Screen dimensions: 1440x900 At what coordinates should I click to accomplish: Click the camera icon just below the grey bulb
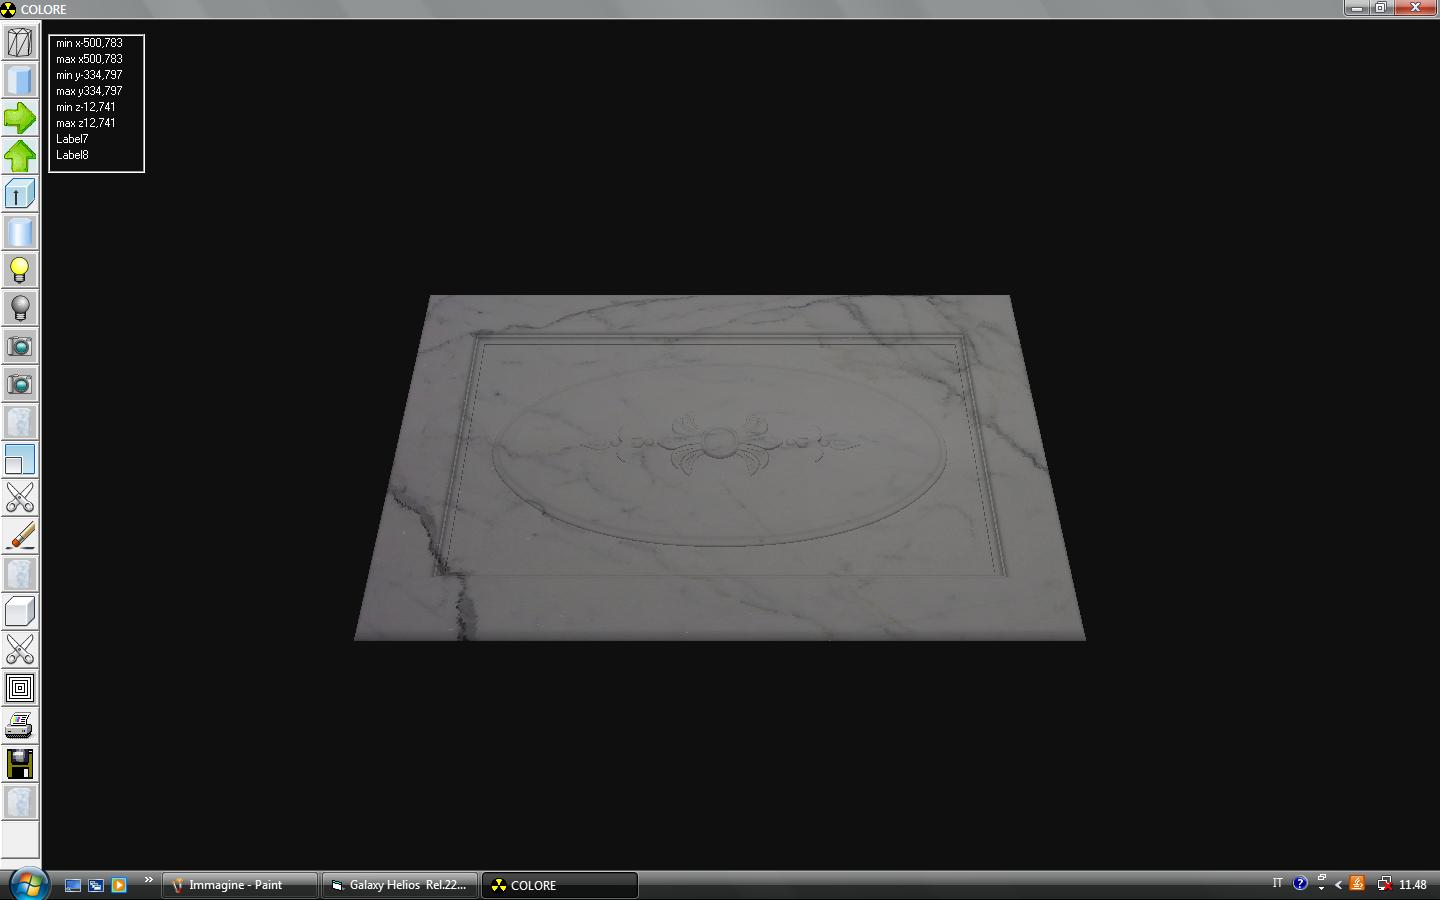(x=20, y=346)
